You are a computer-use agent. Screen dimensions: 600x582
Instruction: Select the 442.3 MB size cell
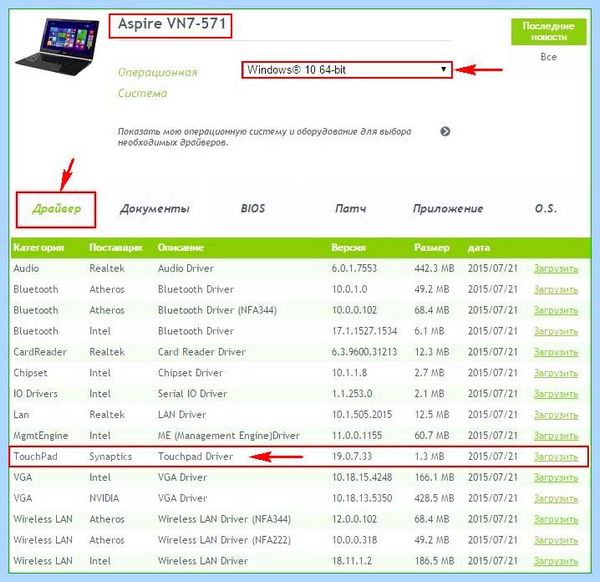(434, 269)
